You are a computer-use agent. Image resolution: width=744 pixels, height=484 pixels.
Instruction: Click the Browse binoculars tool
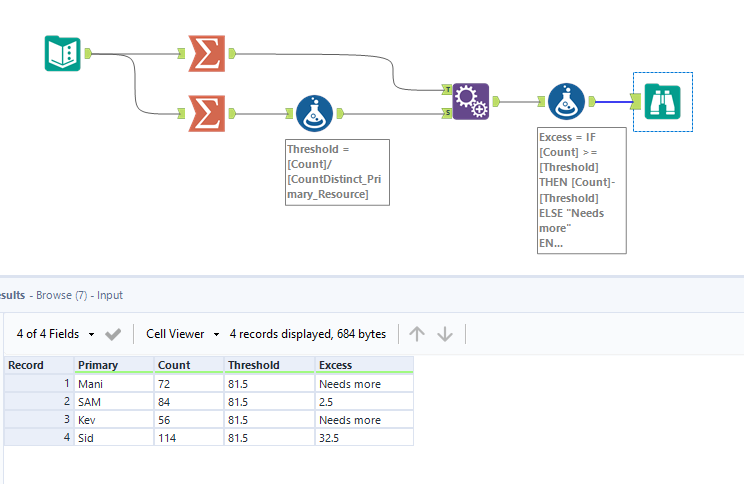pyautogui.click(x=662, y=100)
